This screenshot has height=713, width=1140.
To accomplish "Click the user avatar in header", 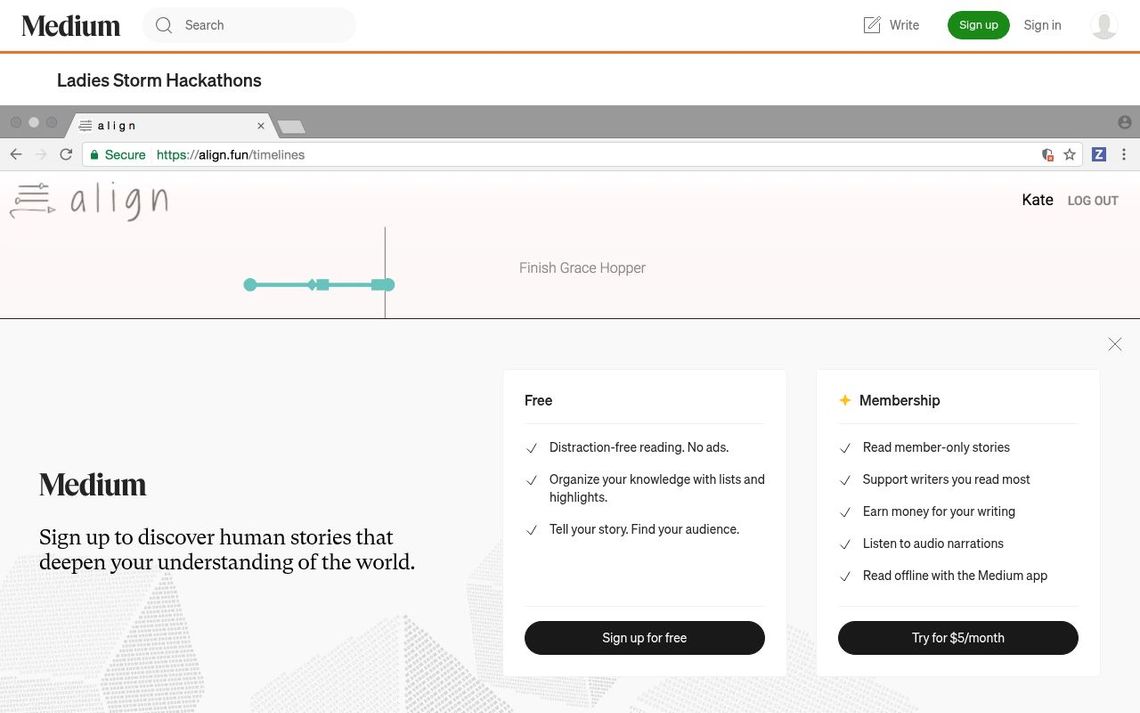I will 1104,25.
